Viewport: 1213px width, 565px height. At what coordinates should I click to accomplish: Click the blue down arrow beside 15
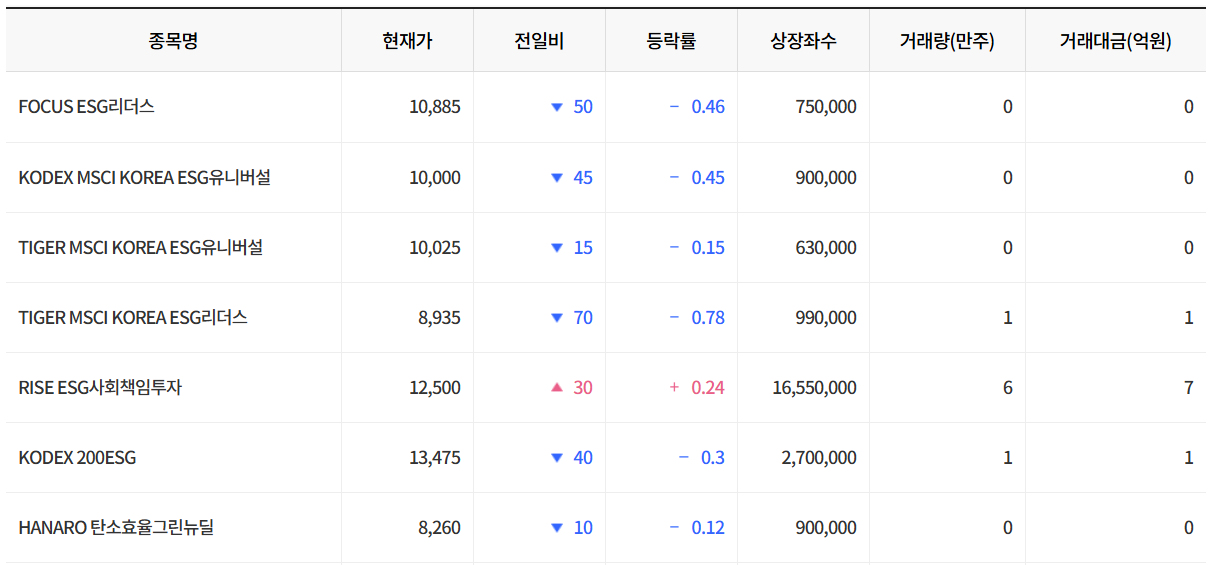coord(557,247)
